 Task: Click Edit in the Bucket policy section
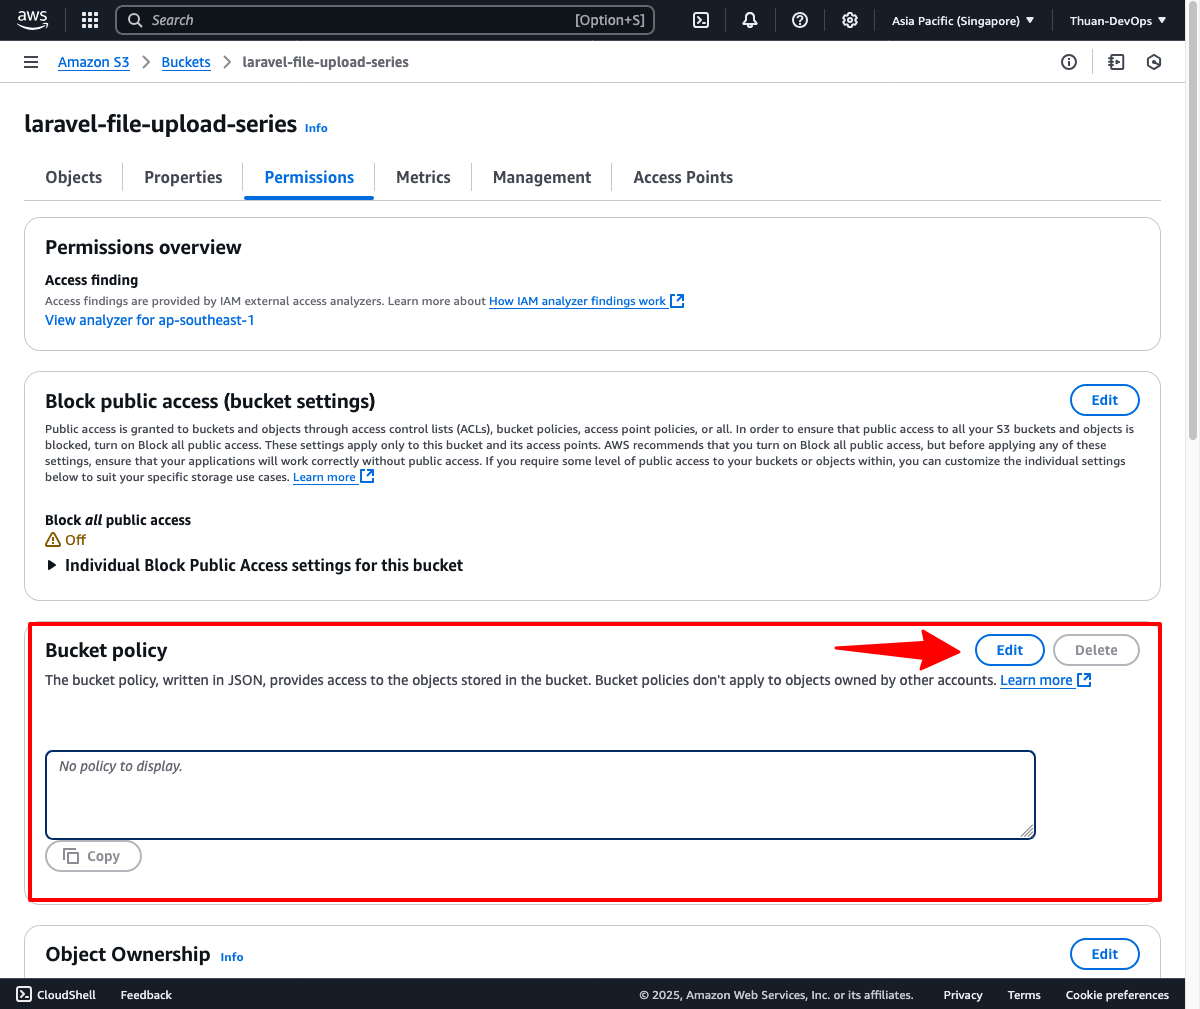1009,650
